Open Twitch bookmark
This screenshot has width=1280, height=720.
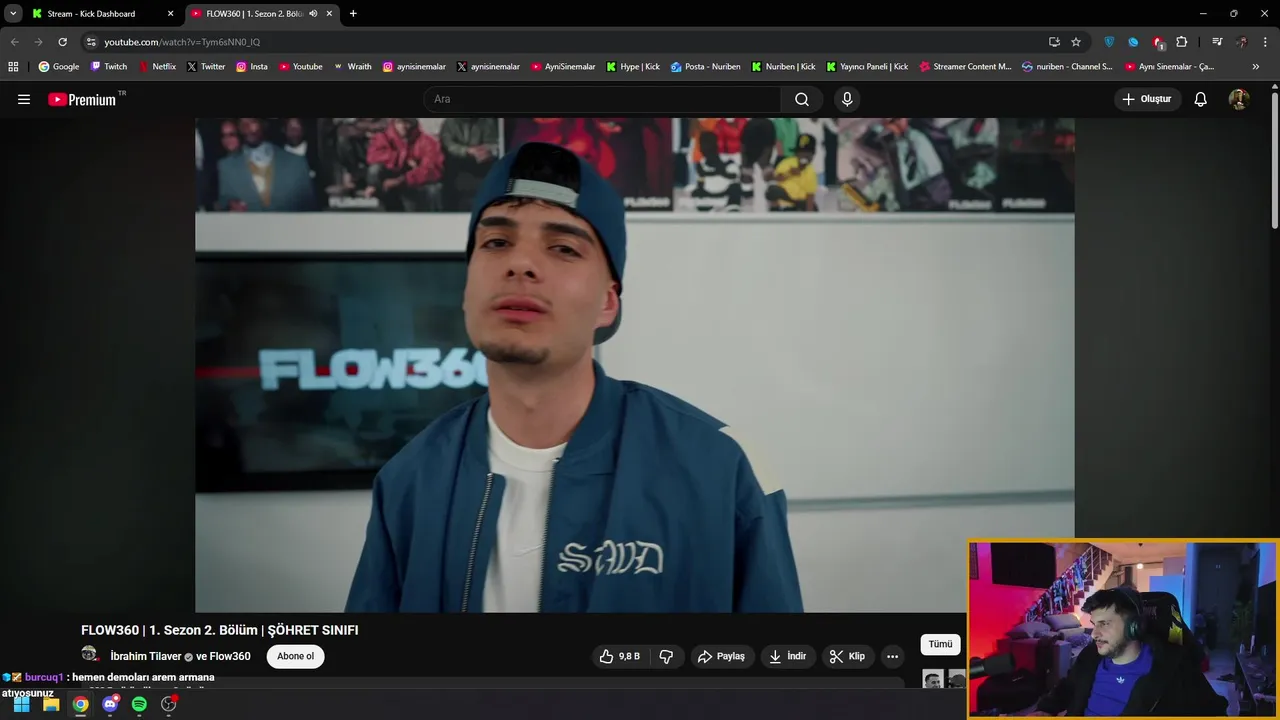coord(109,67)
